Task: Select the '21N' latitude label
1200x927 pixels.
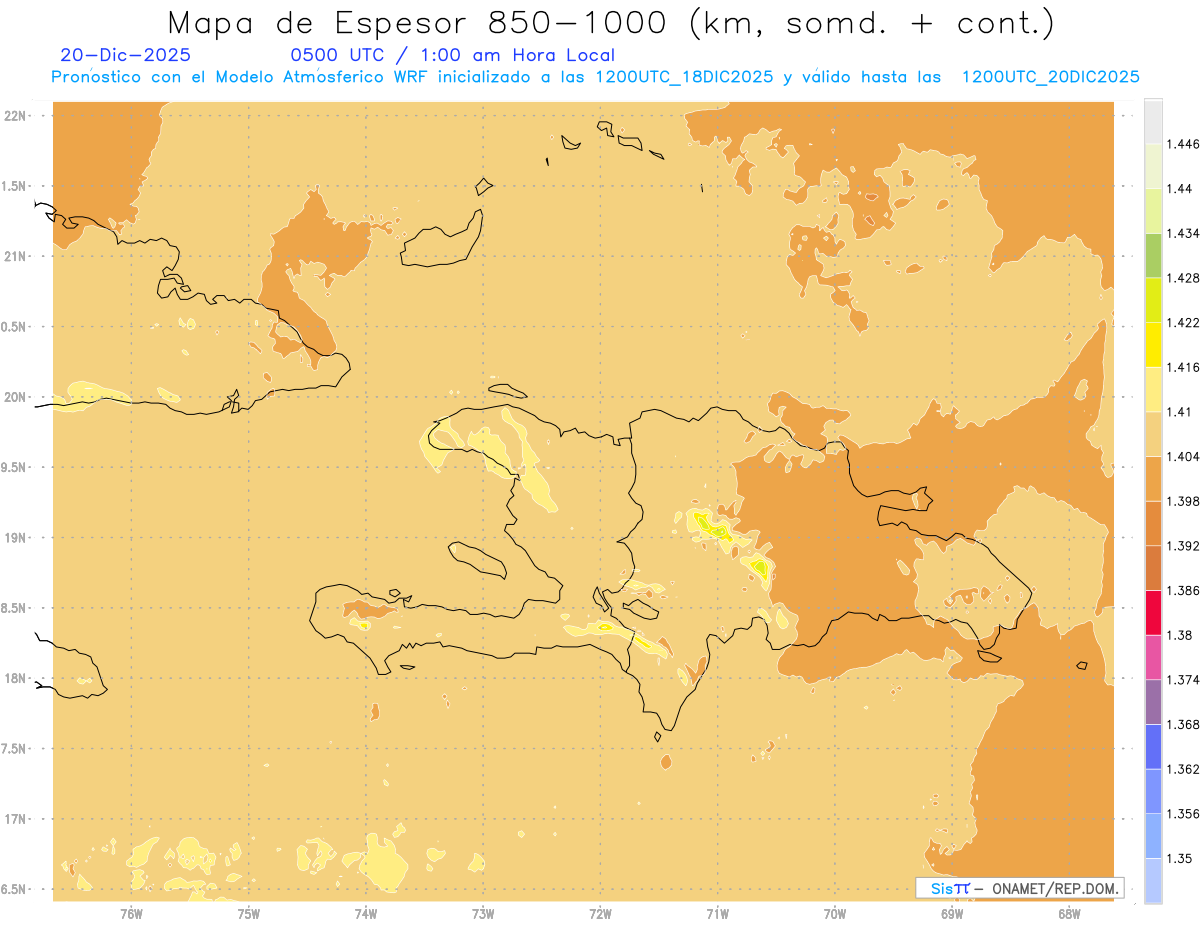Action: point(16,257)
